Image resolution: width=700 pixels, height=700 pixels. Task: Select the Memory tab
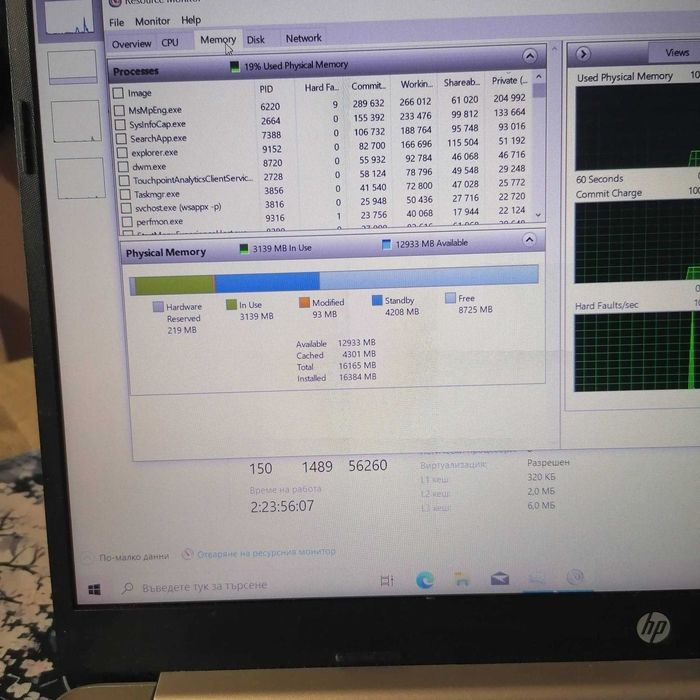(x=218, y=40)
